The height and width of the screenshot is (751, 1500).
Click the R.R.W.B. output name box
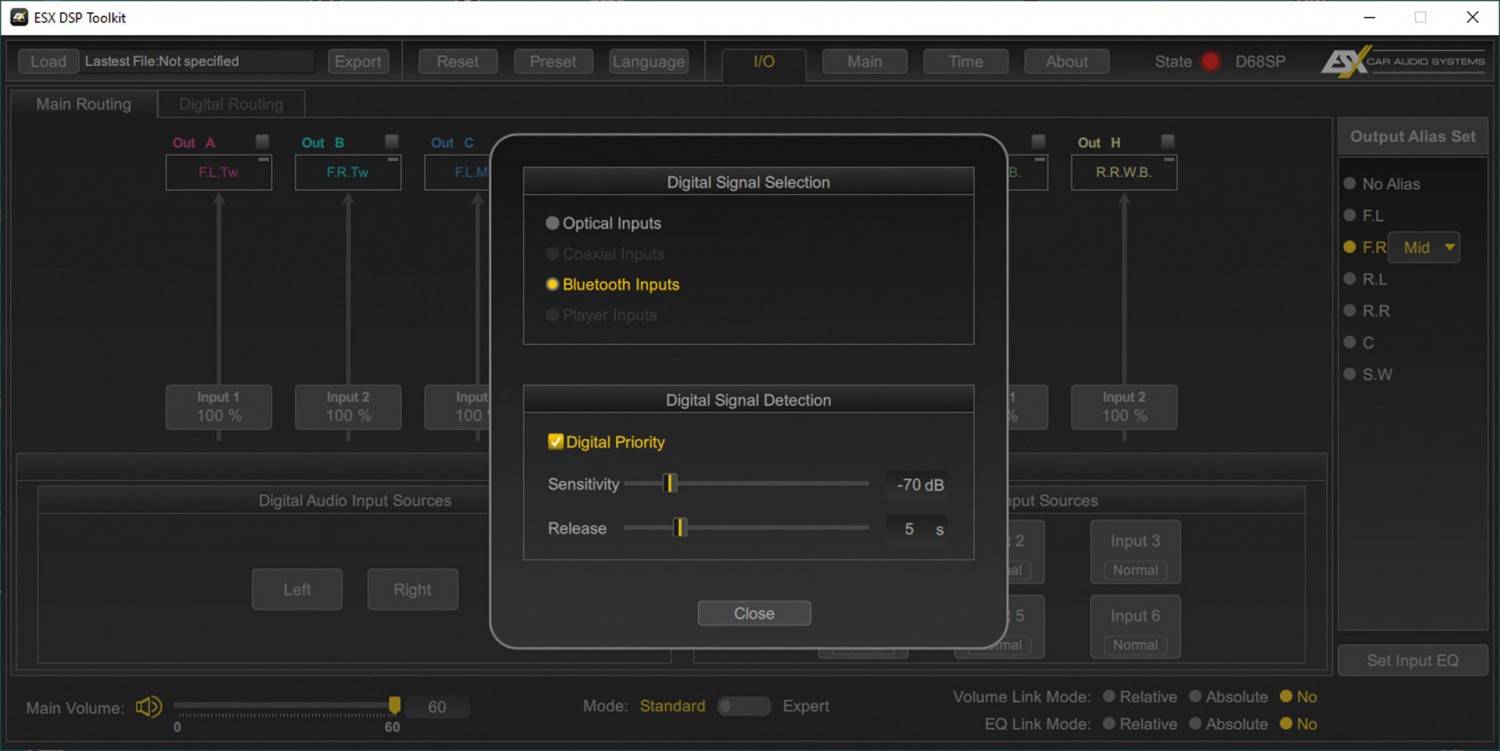pyautogui.click(x=1124, y=172)
